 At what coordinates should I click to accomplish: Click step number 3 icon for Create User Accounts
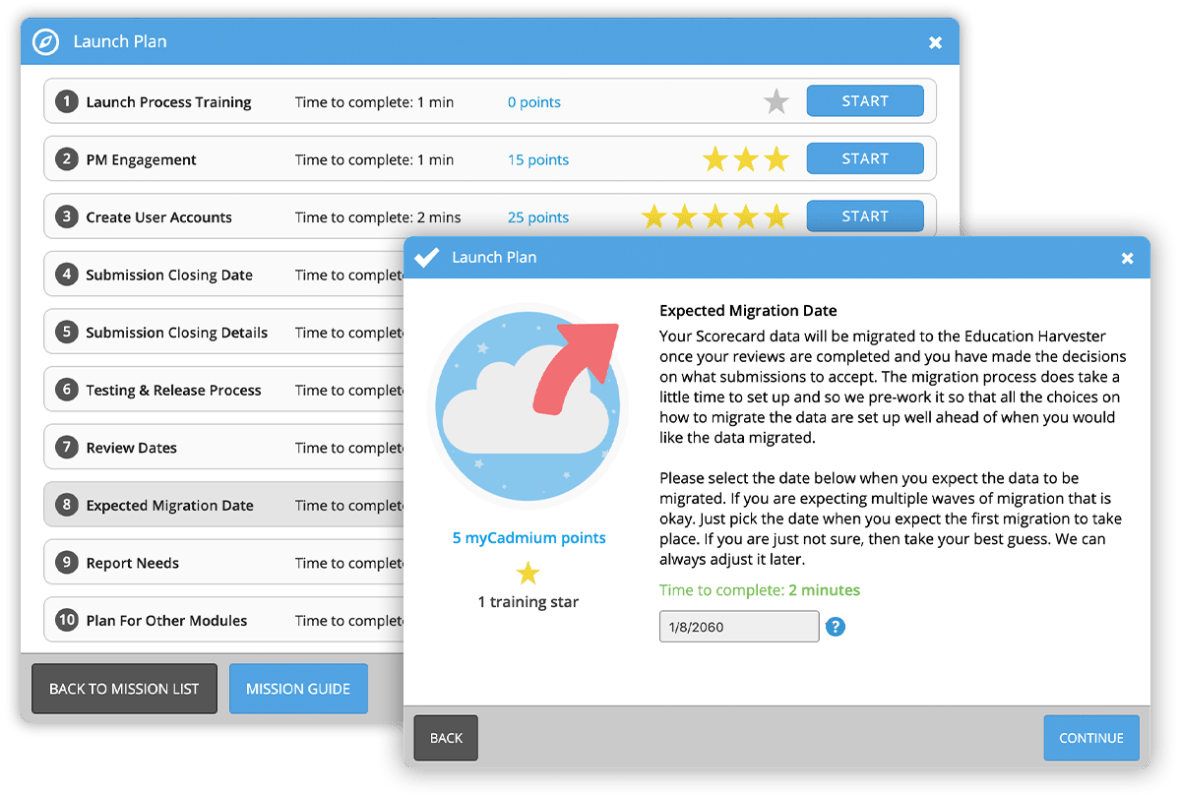tap(67, 217)
